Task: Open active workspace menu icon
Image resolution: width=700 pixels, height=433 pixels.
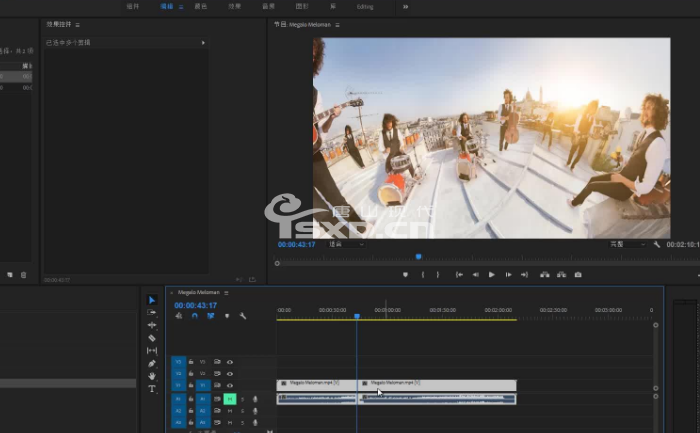Action: coord(181,7)
